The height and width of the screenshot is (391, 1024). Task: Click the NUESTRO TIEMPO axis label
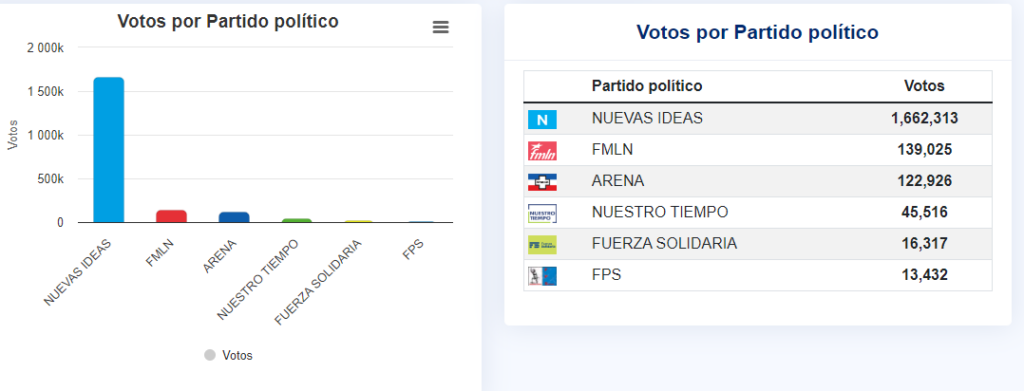tap(257, 280)
